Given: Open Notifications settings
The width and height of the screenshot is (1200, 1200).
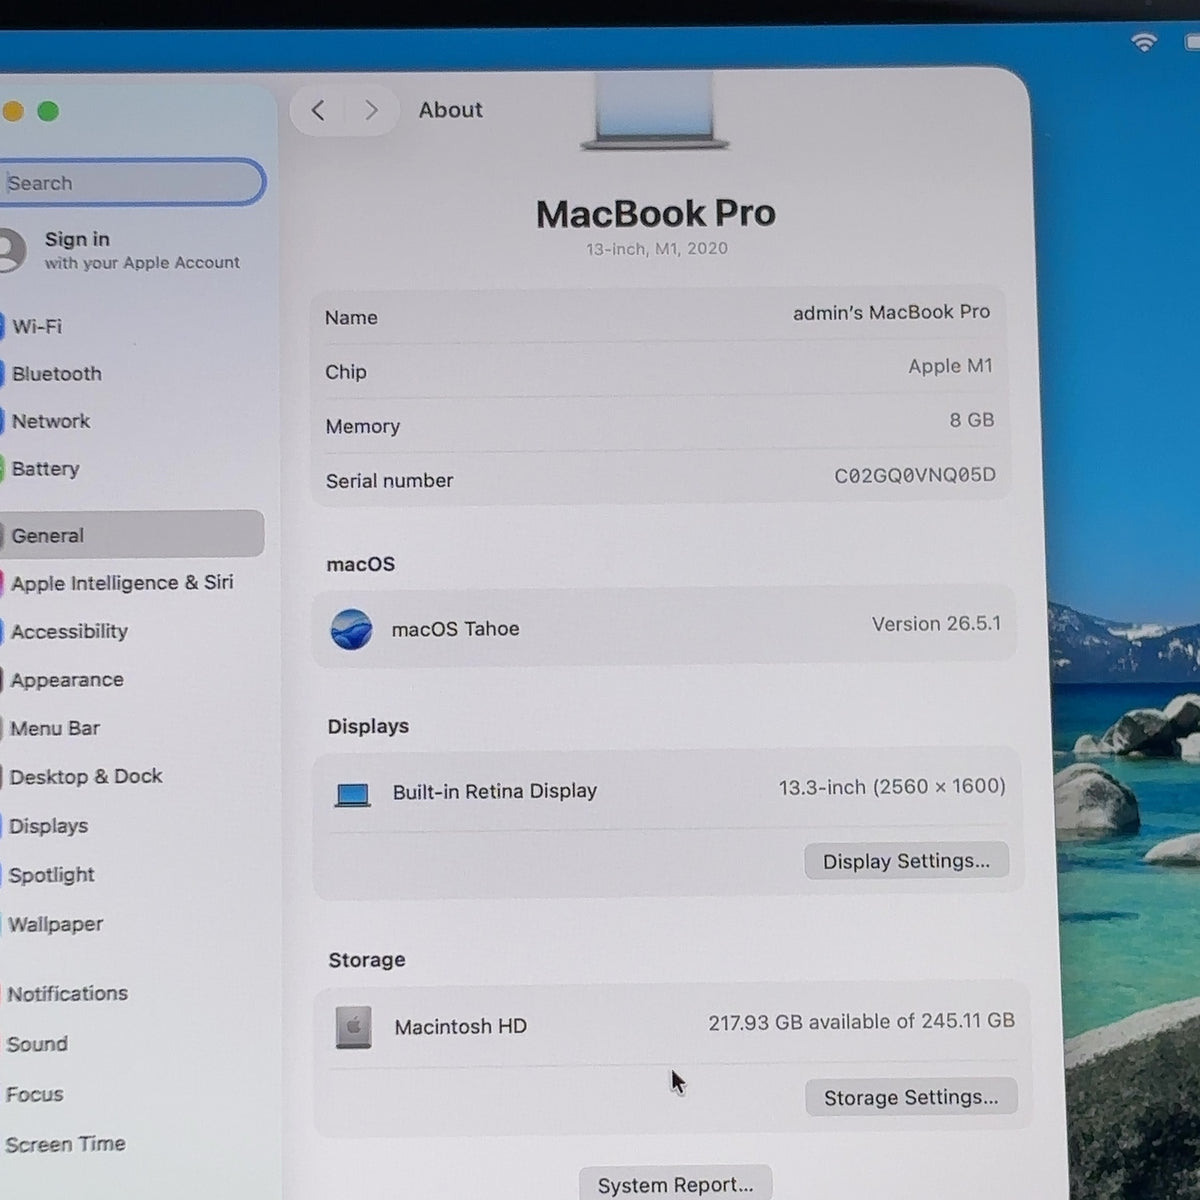Looking at the screenshot, I should (x=67, y=994).
